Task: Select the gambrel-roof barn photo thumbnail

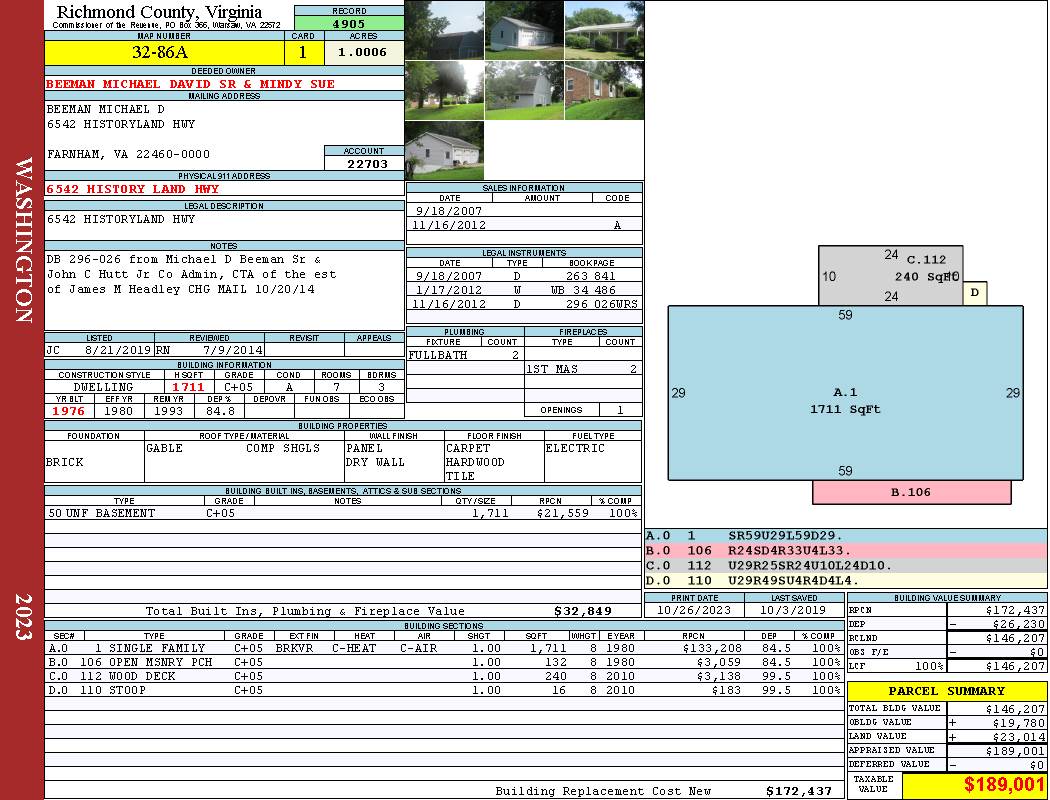Action: [x=524, y=90]
